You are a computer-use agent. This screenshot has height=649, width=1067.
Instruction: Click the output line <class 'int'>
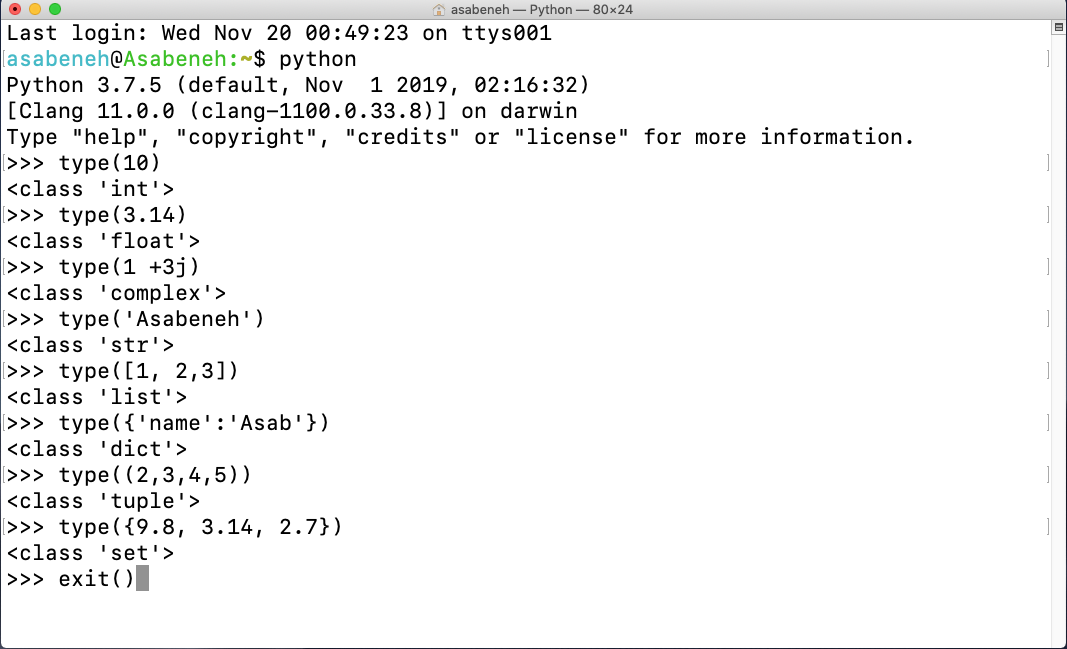click(x=90, y=188)
